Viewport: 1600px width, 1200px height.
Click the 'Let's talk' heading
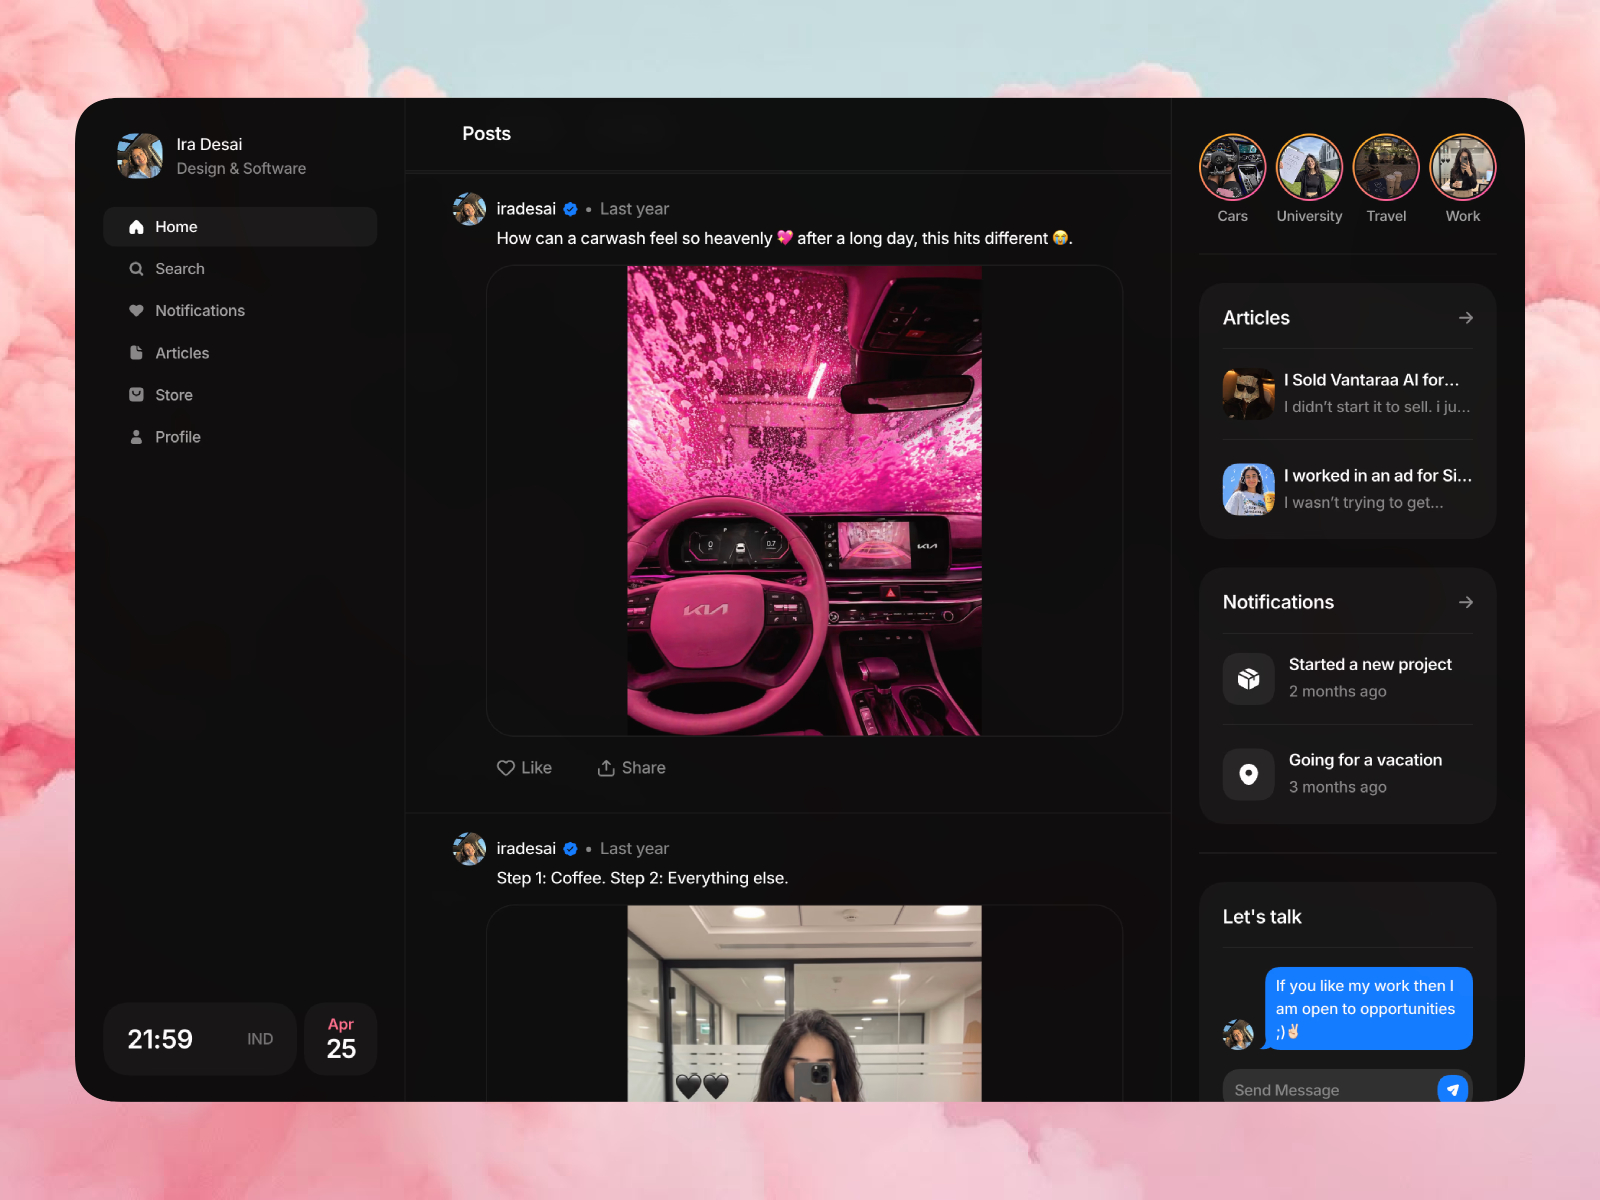pos(1262,917)
